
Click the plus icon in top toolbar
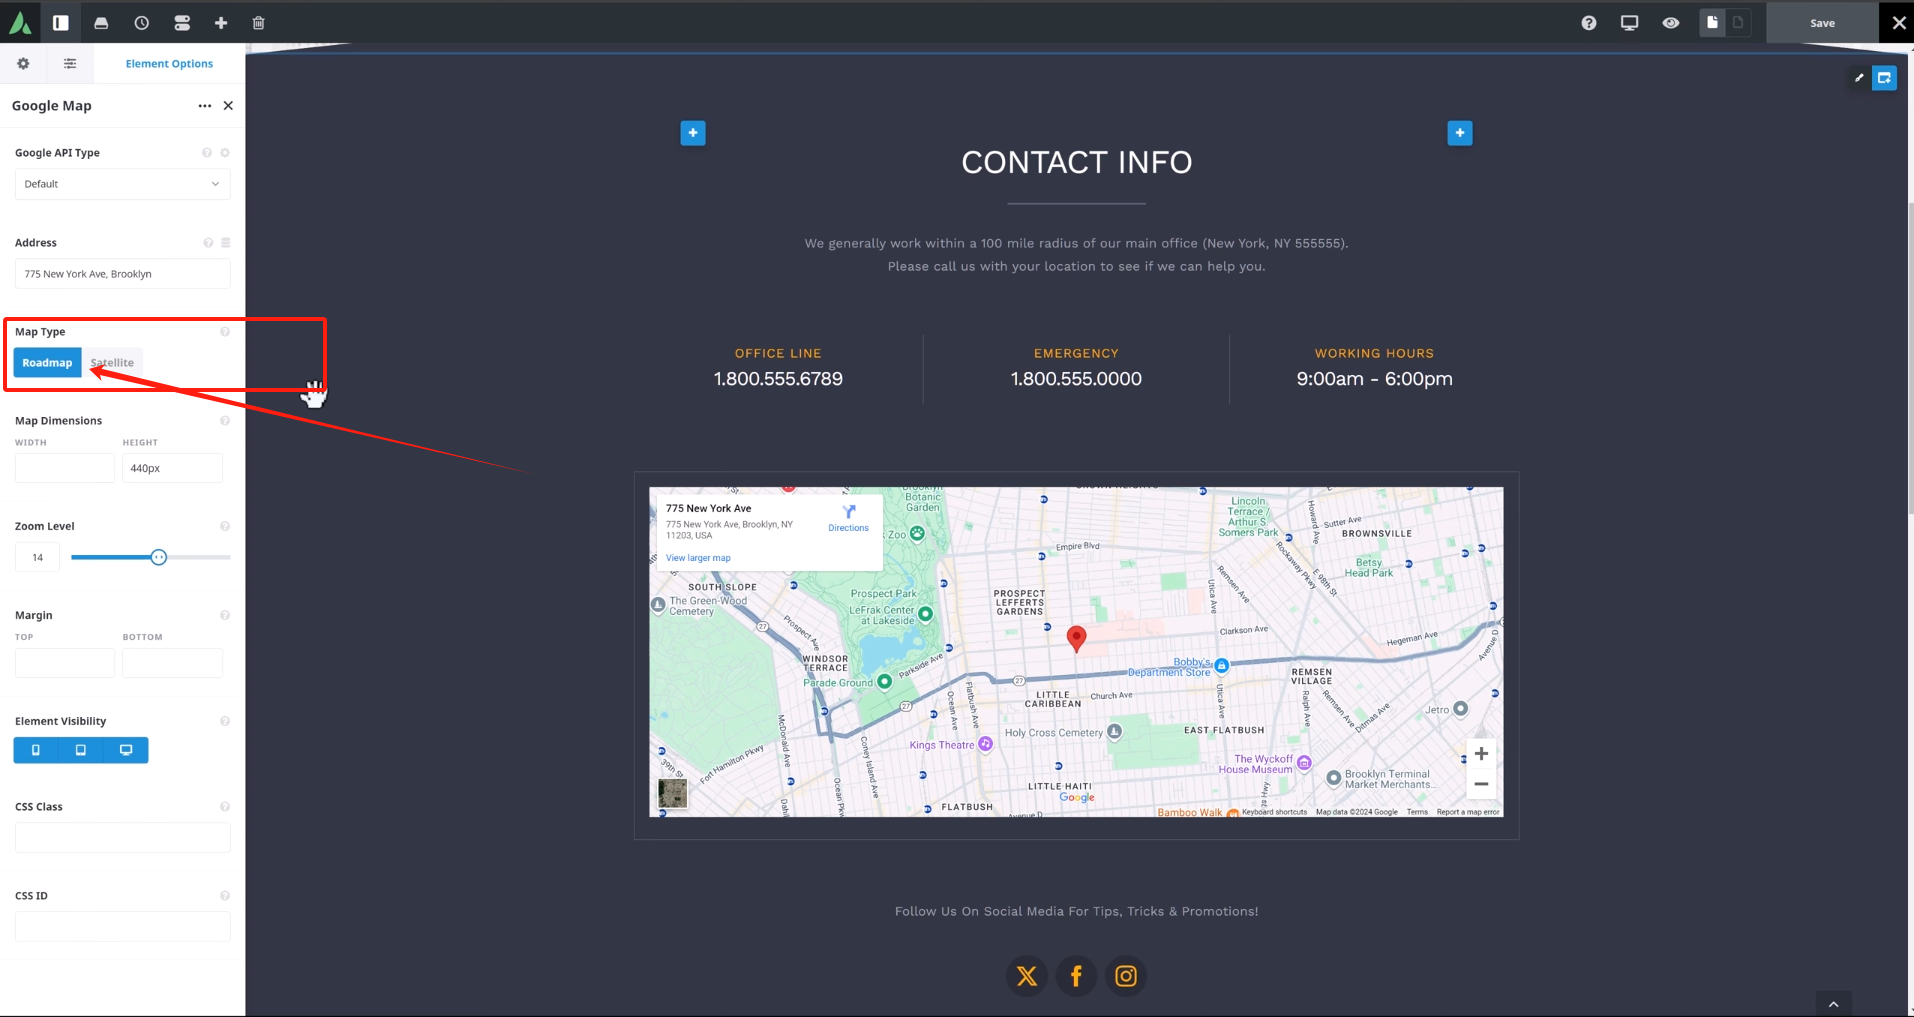(x=221, y=22)
